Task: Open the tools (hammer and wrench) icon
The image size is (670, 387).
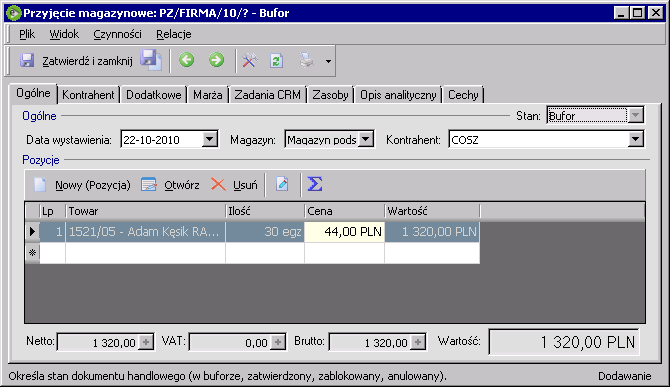Action: click(250, 61)
